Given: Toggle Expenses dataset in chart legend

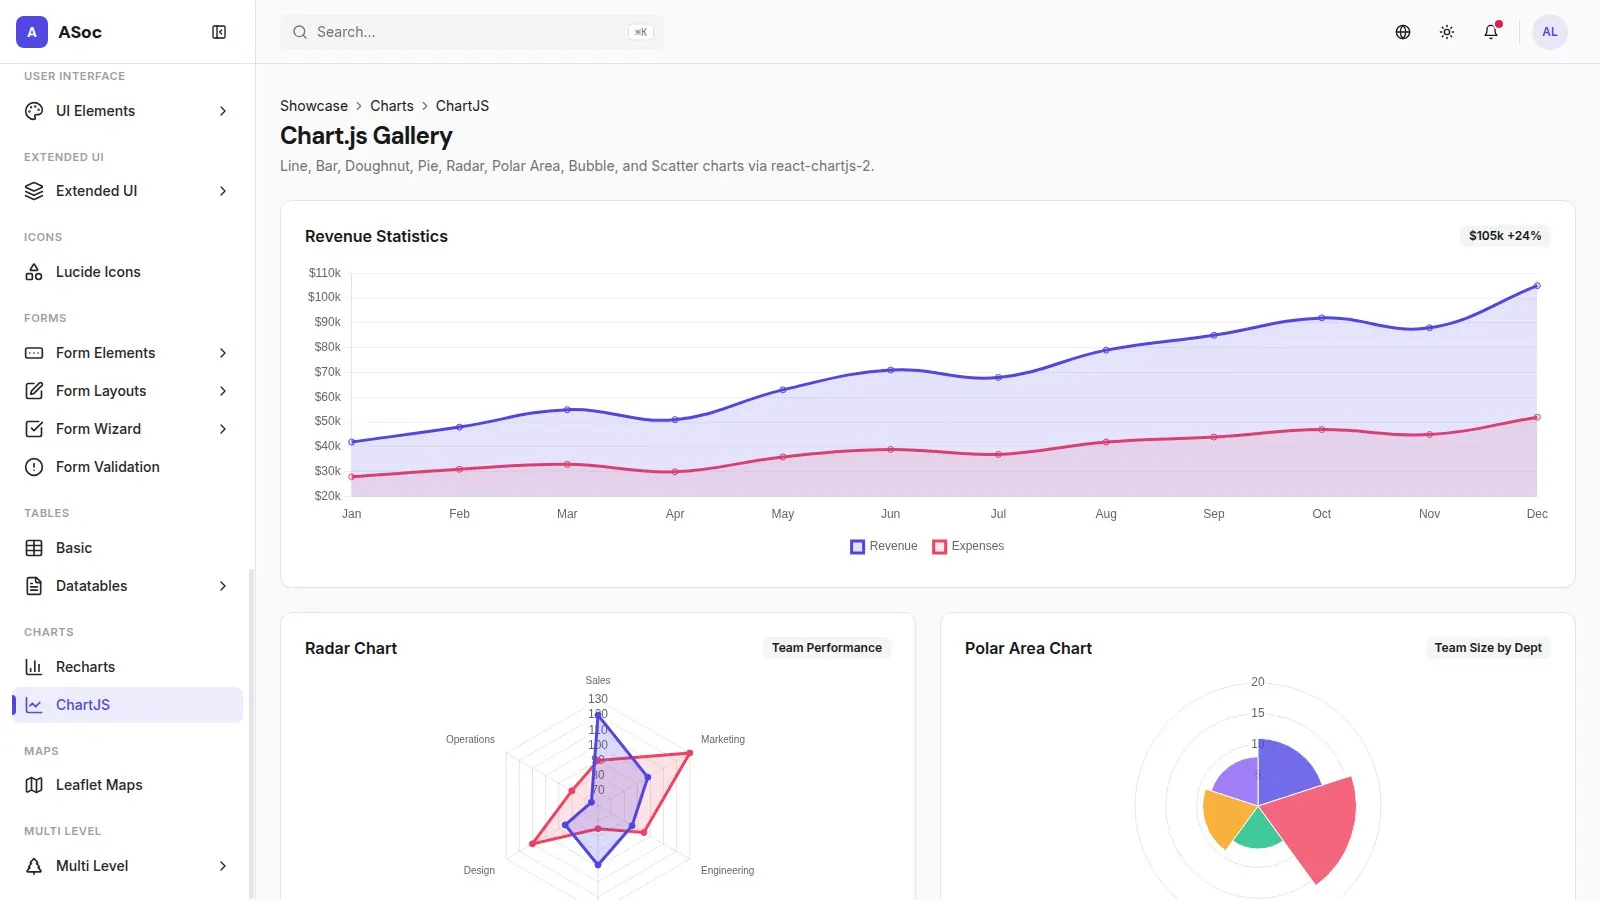Looking at the screenshot, I should tap(968, 546).
